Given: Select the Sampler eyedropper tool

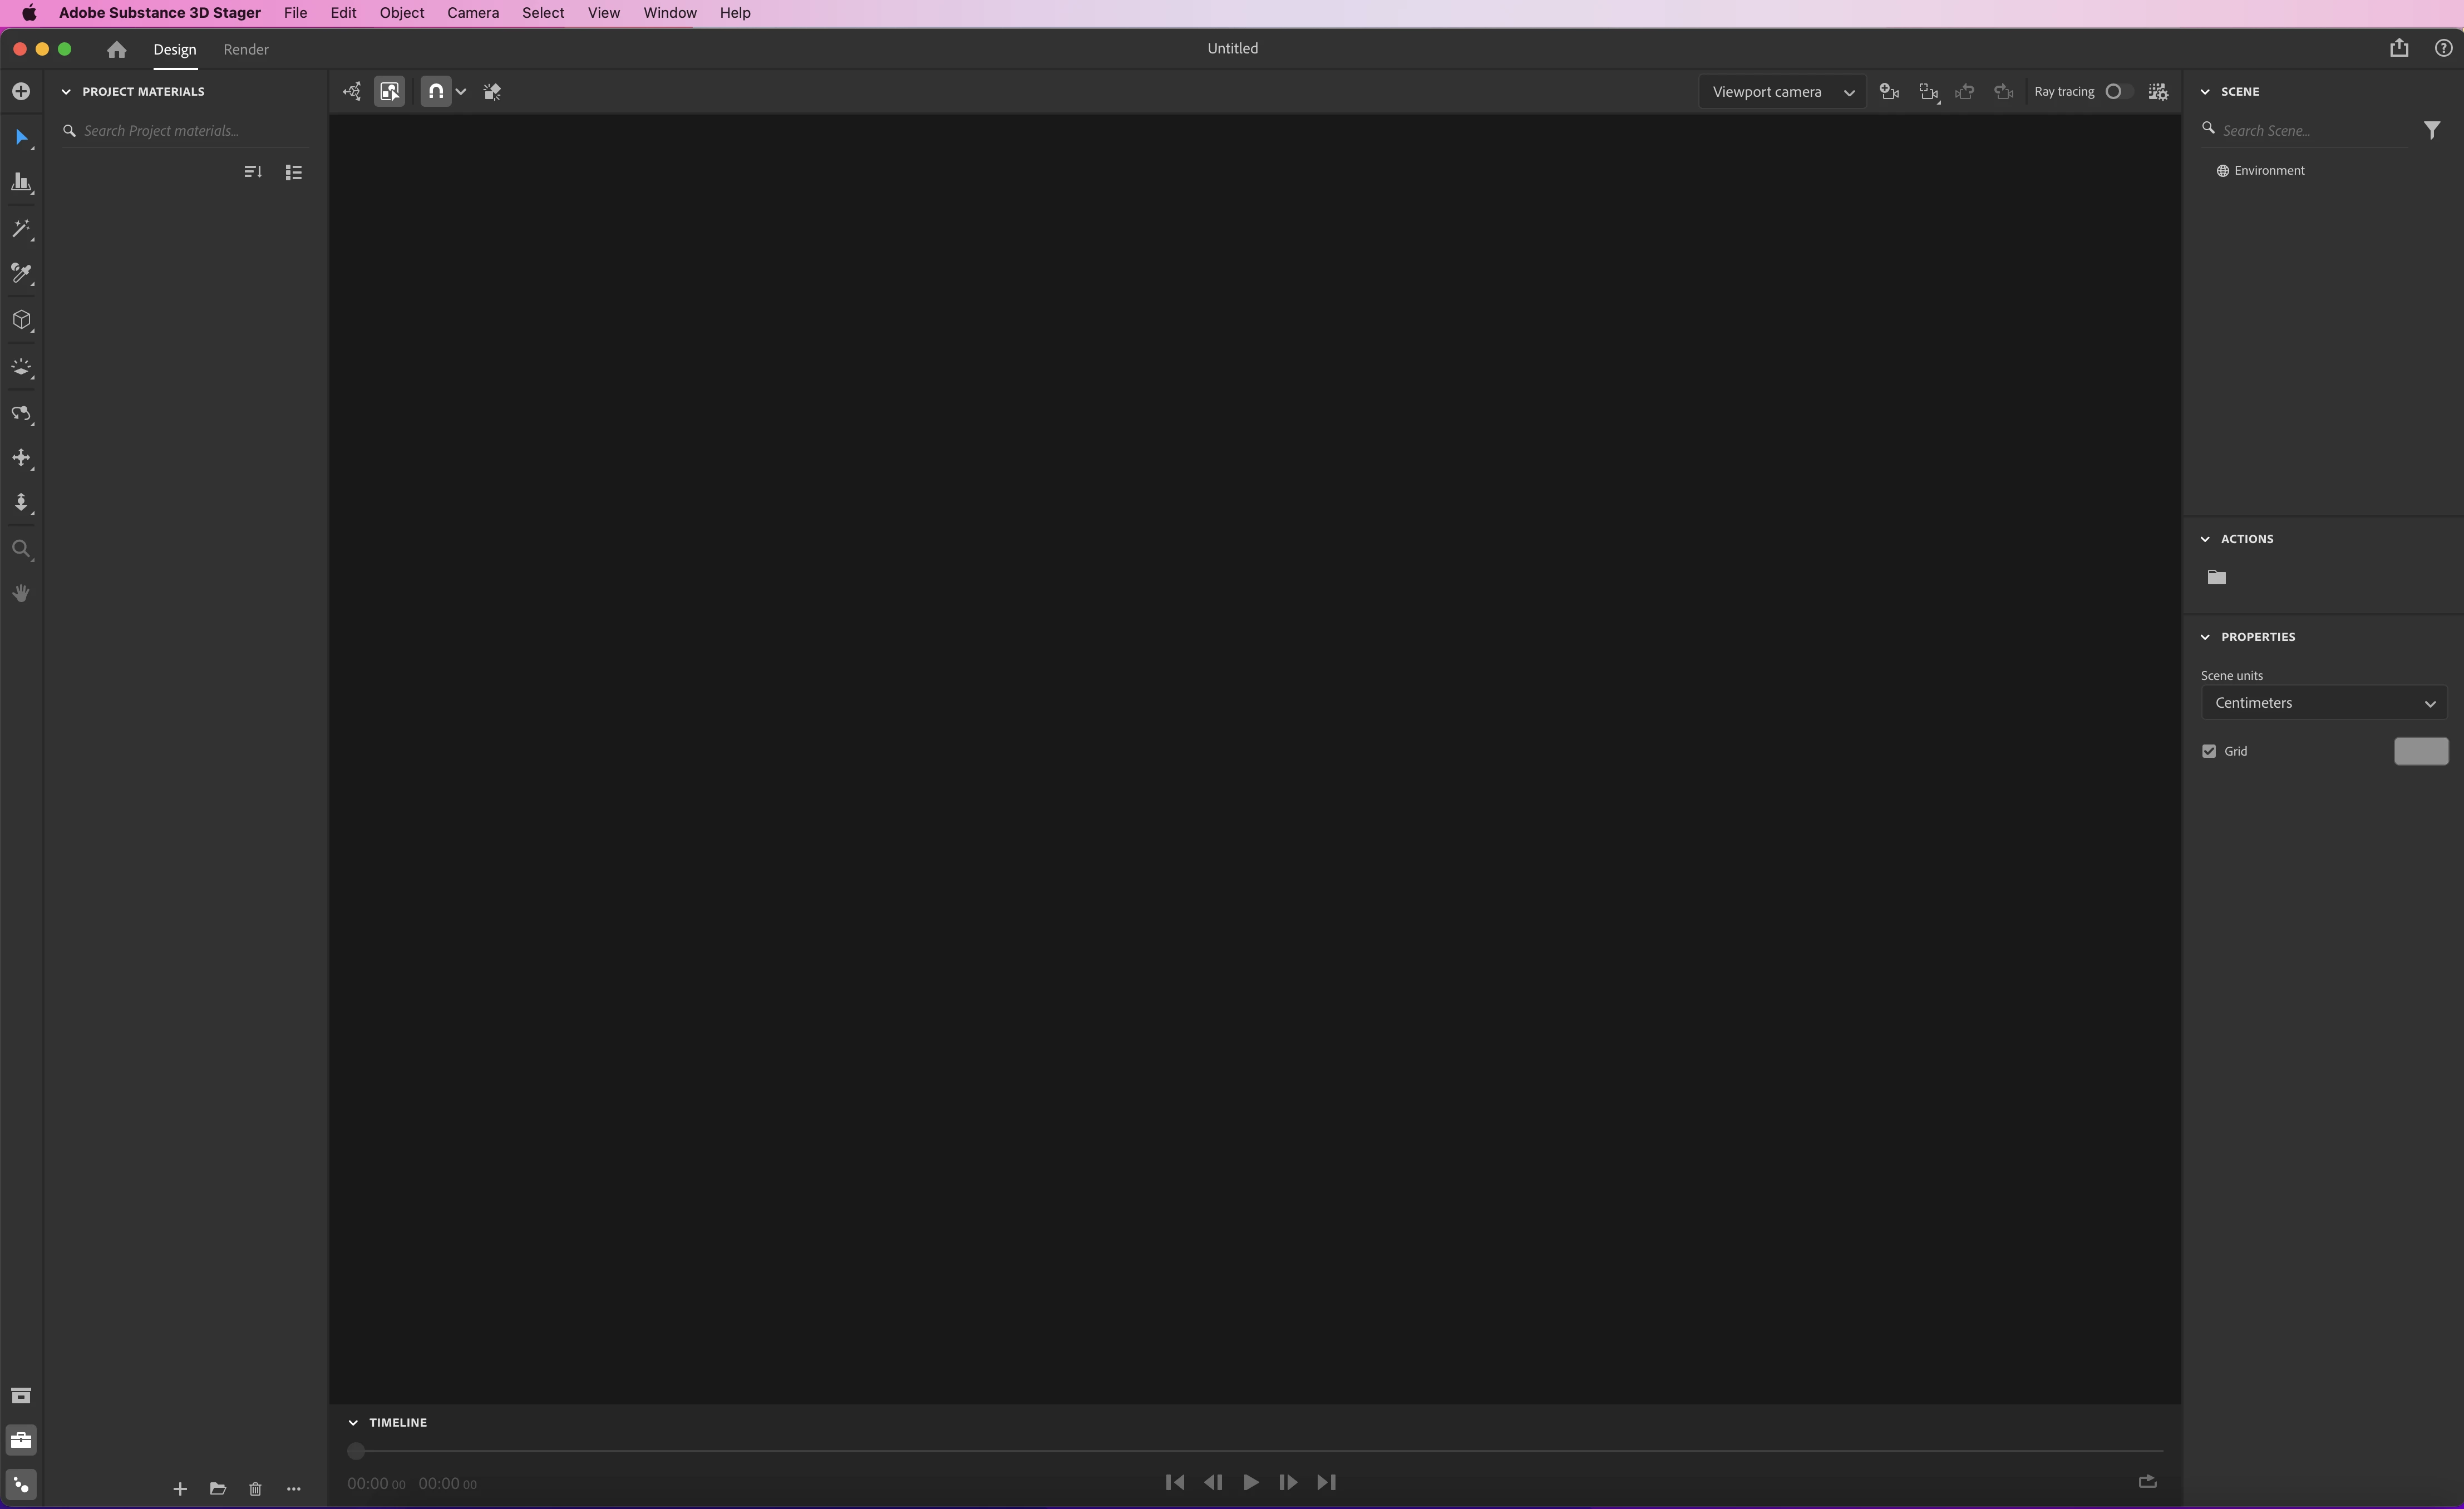Looking at the screenshot, I should [x=21, y=274].
